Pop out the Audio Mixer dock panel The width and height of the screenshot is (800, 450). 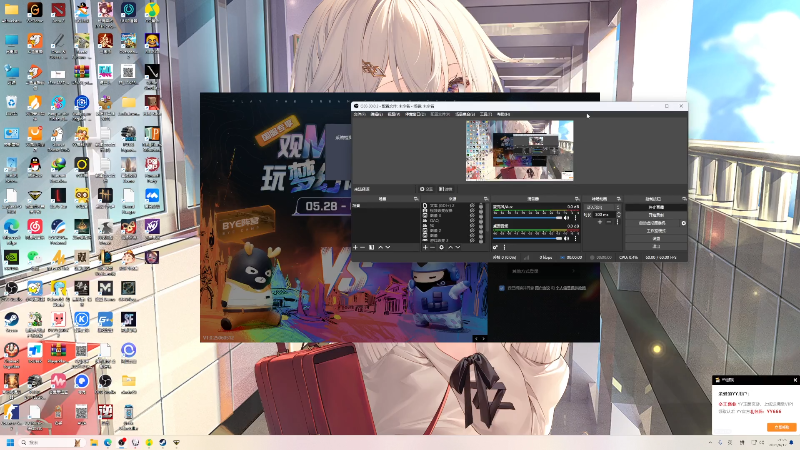577,198
